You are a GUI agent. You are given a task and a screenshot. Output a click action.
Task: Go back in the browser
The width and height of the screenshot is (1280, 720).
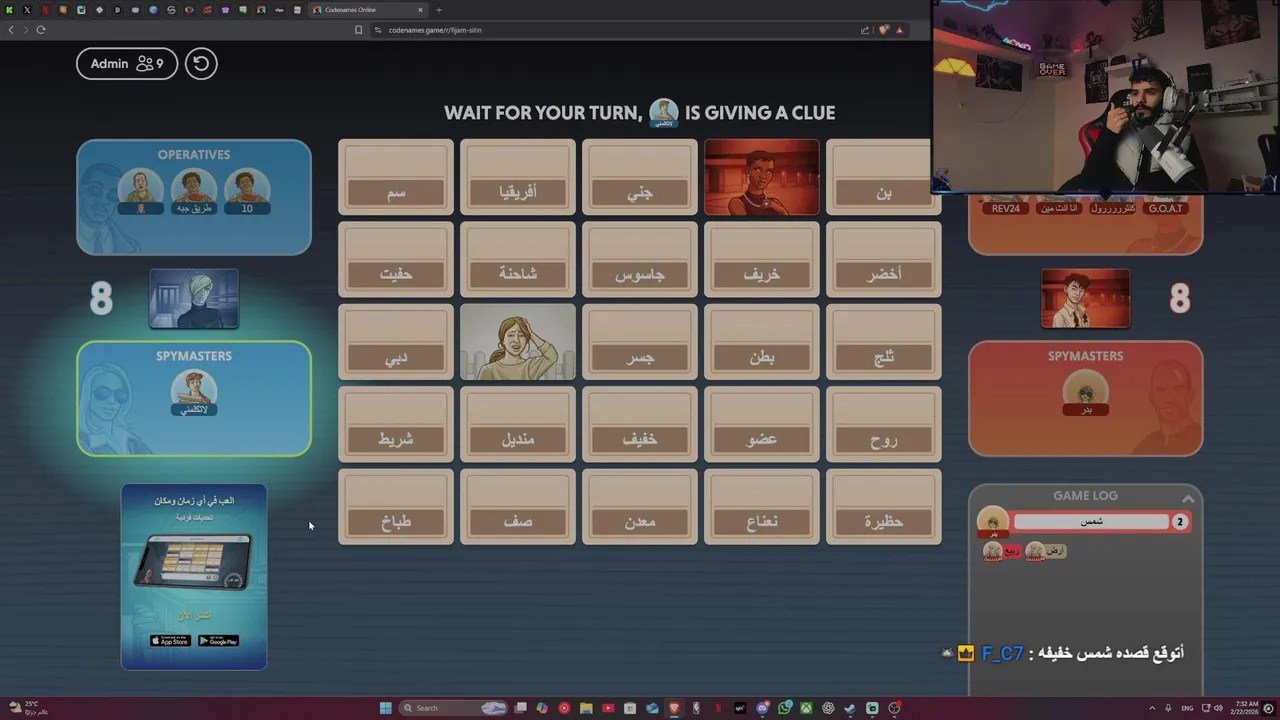(11, 30)
